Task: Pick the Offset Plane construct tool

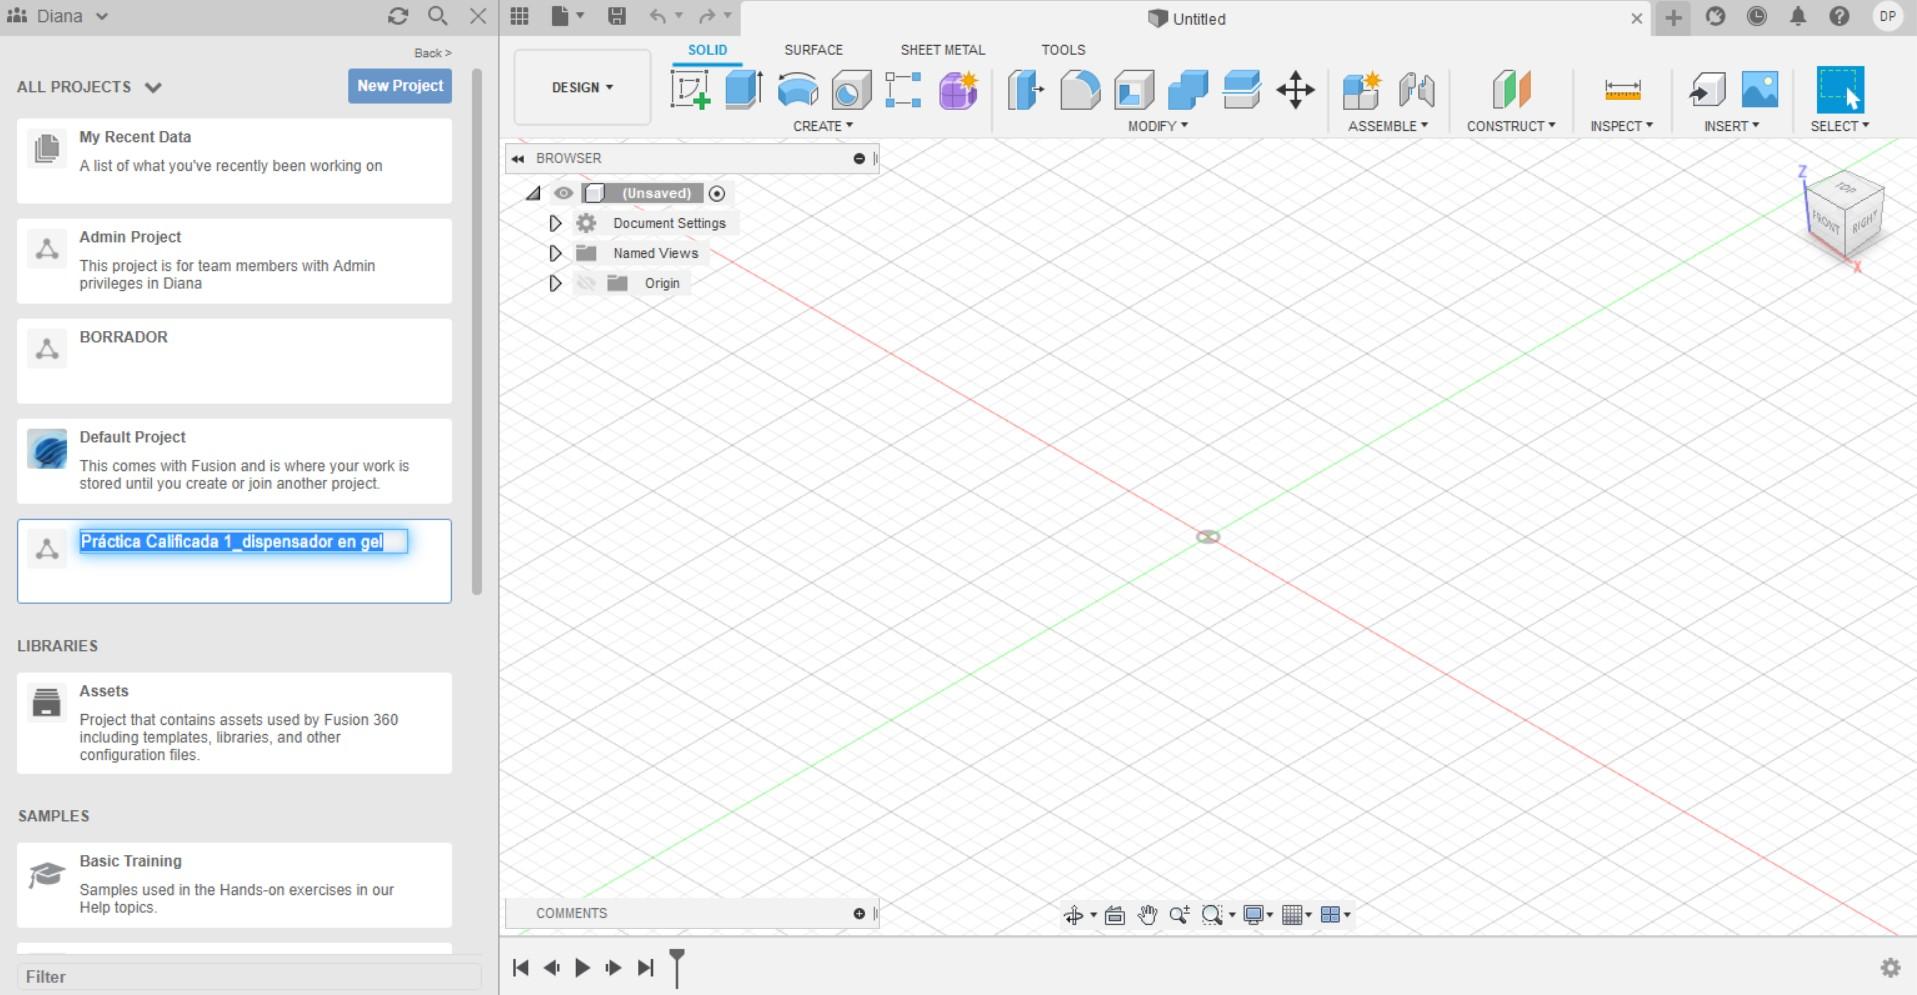Action: coord(1511,90)
